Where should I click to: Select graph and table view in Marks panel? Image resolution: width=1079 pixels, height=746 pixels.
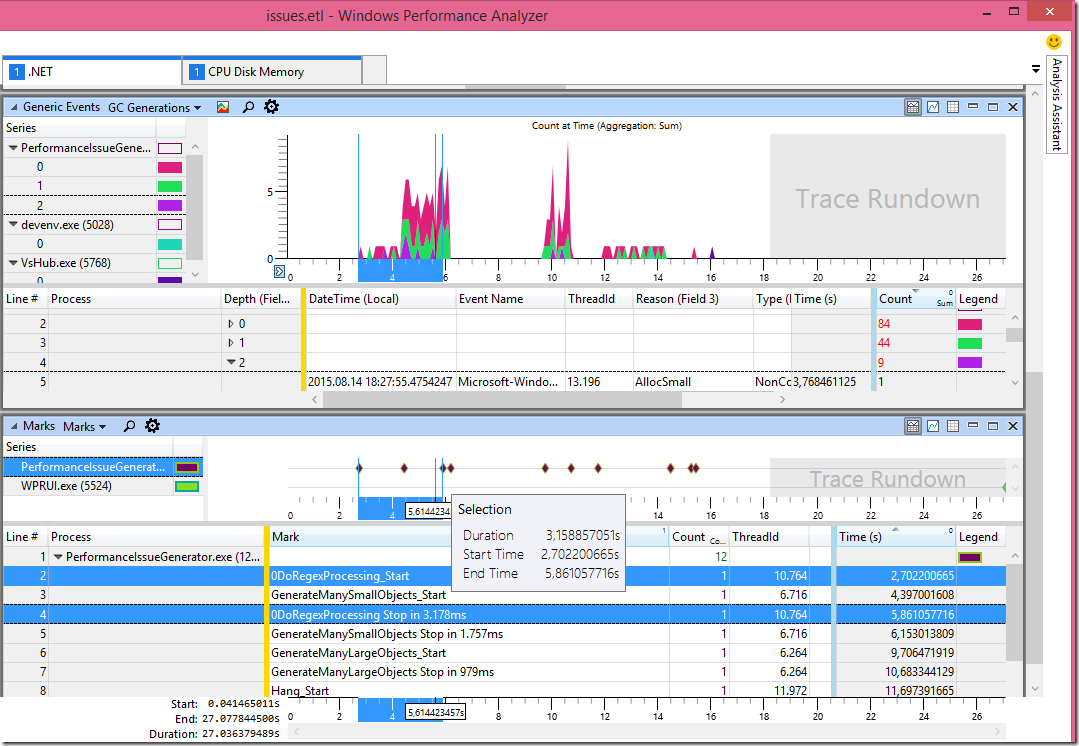pos(912,426)
